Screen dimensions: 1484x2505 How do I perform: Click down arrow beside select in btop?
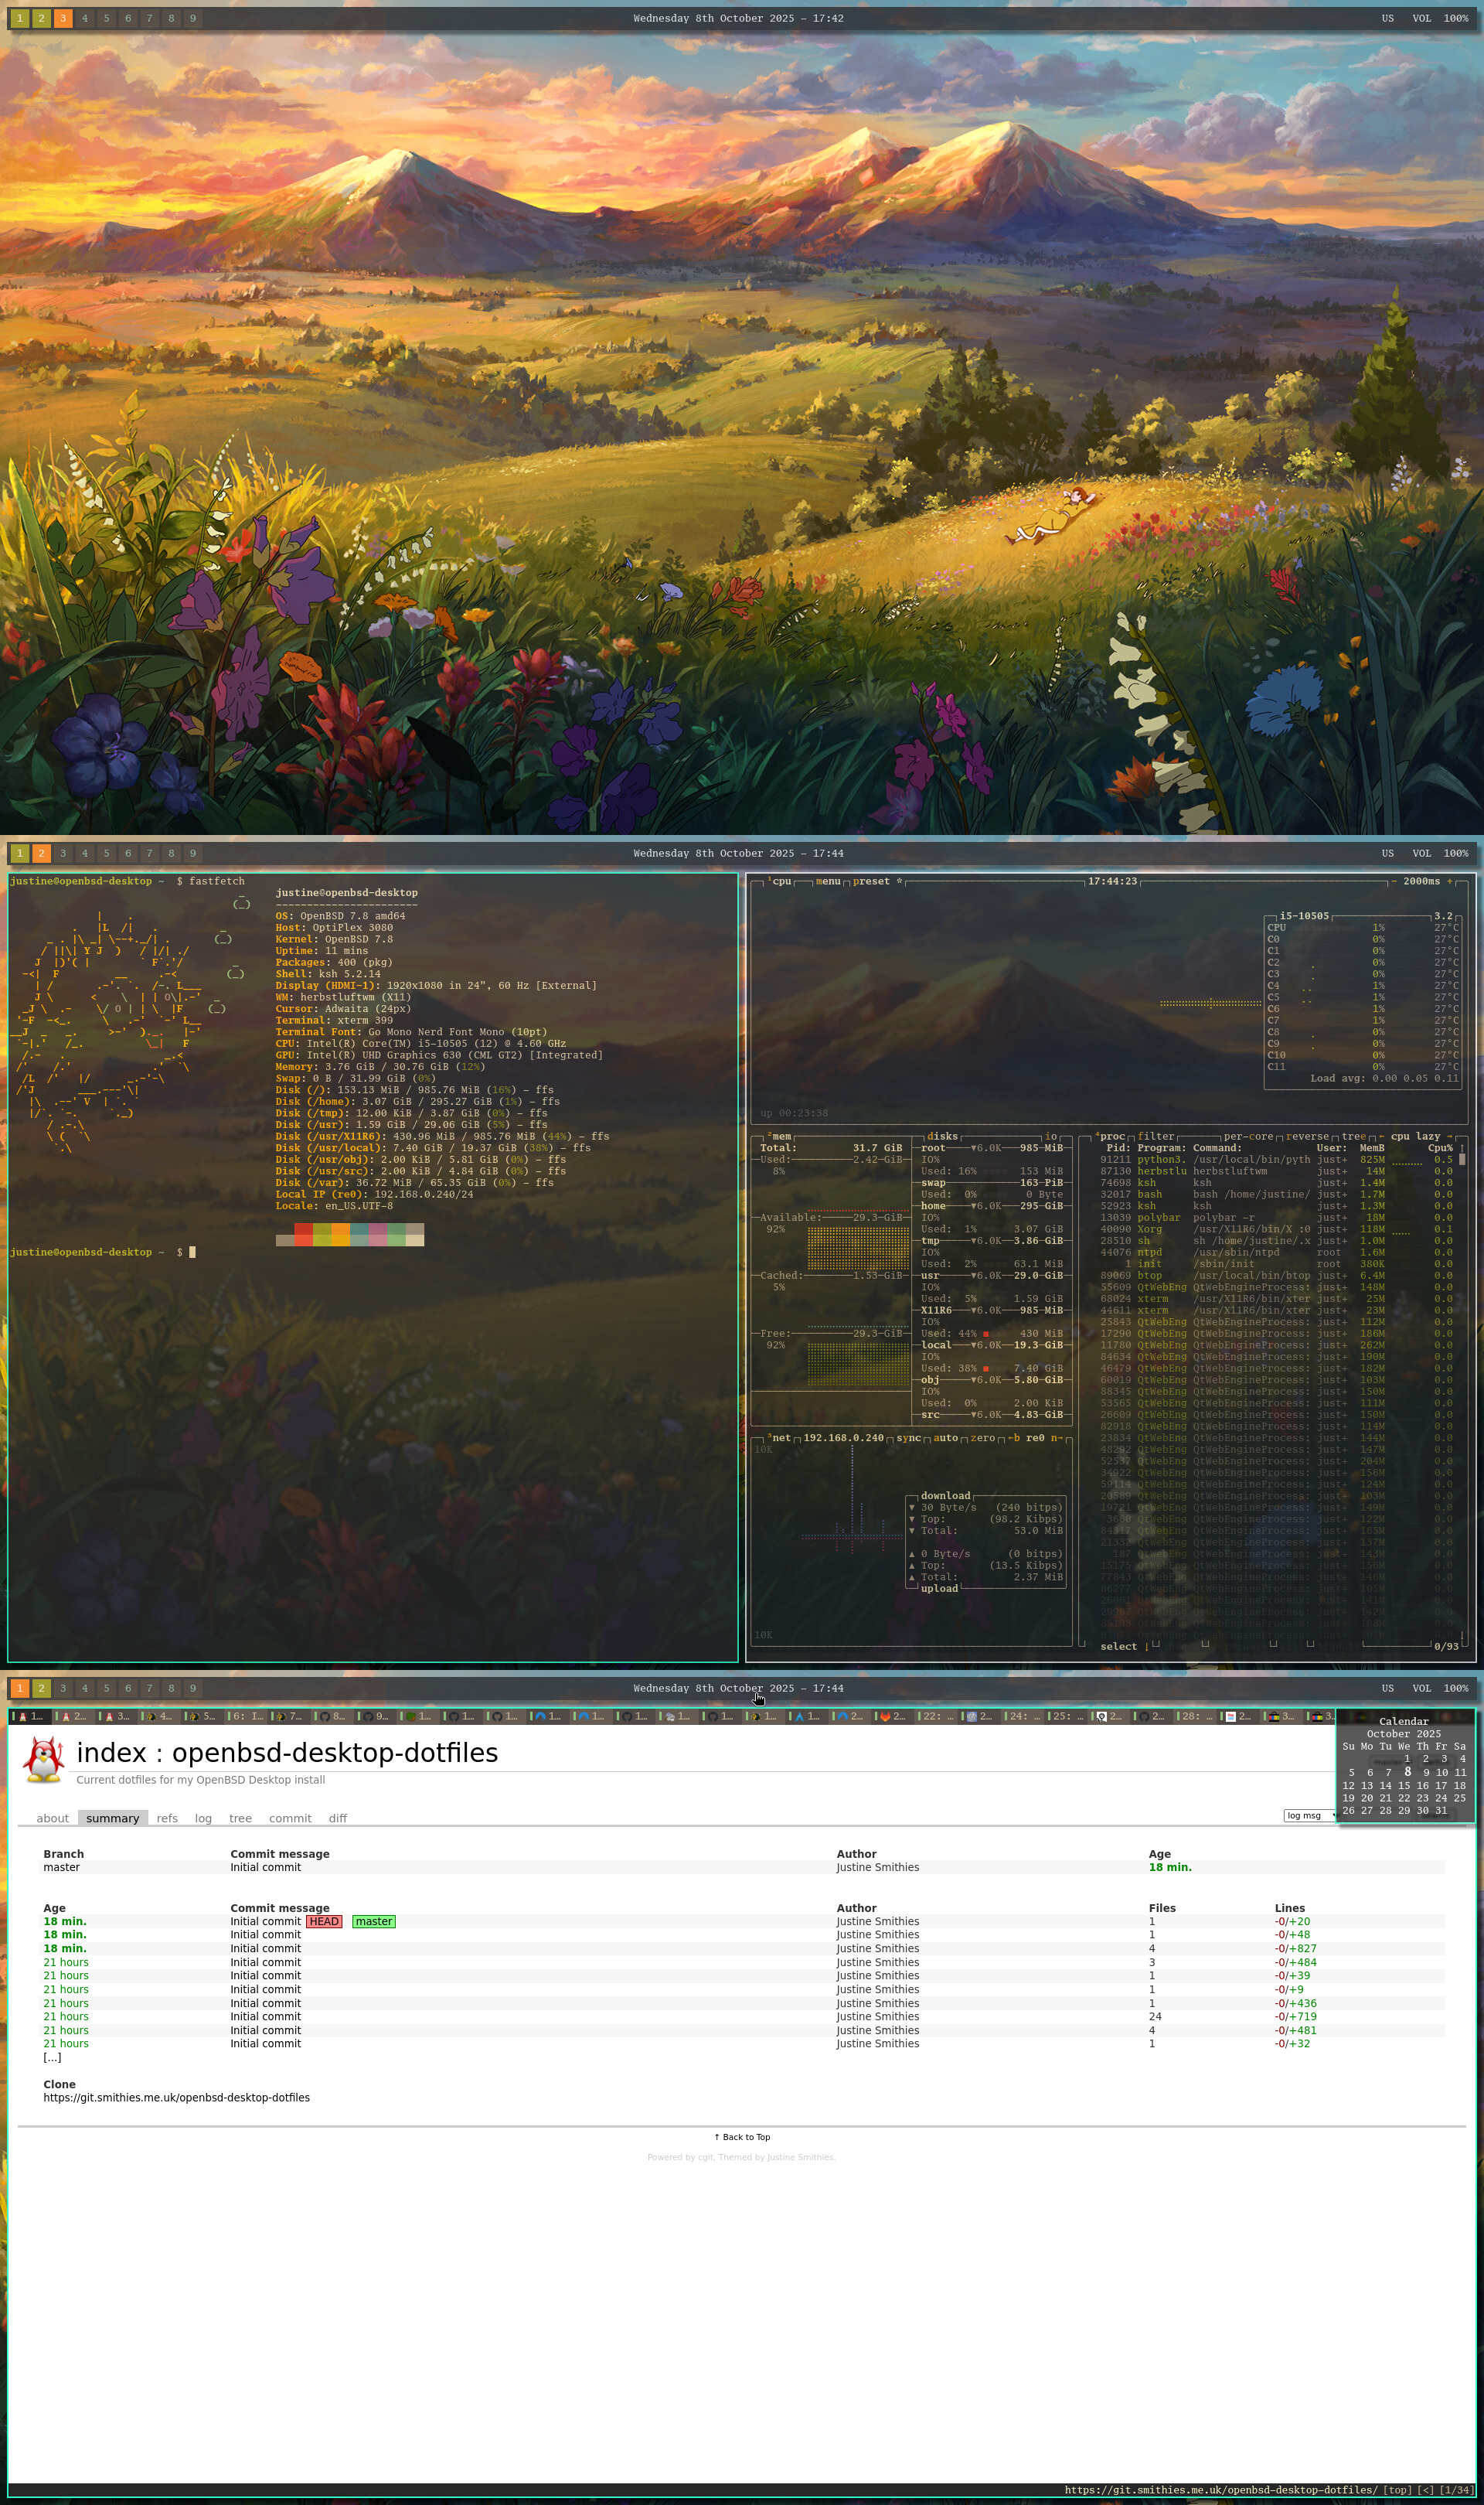pos(1146,1647)
